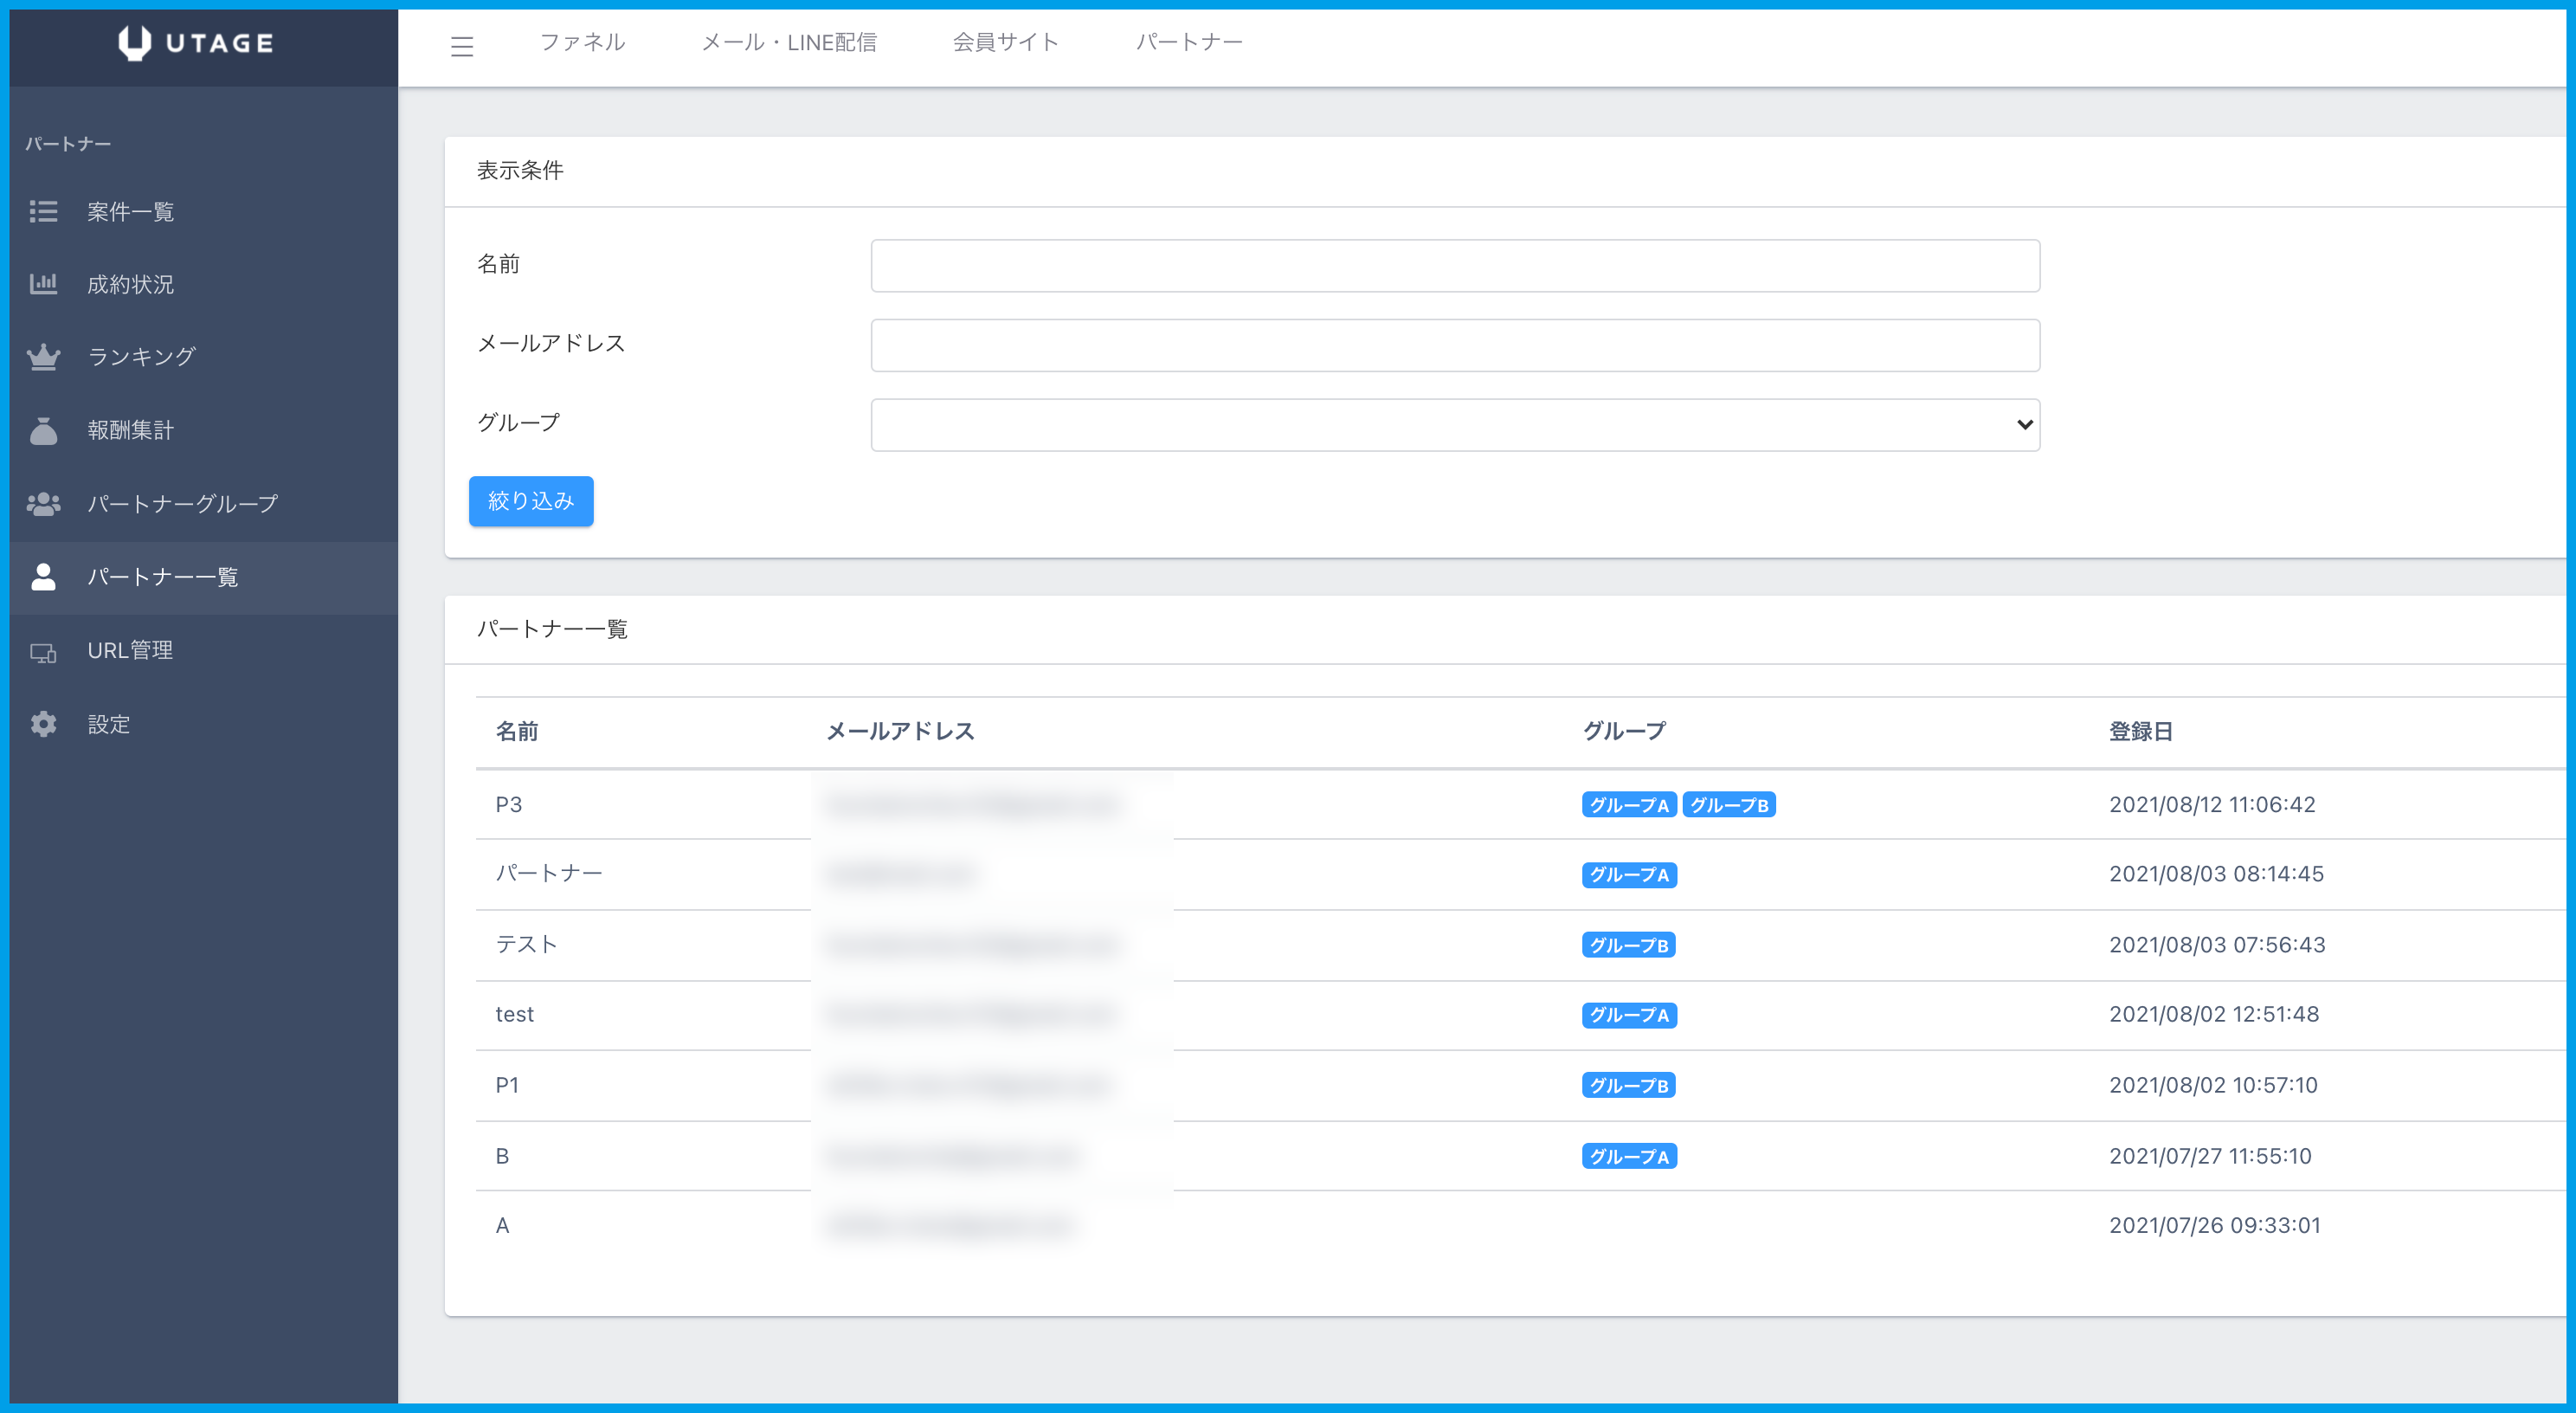Expand the グループ filter dropdown
This screenshot has height=1413, width=2576.
point(1454,425)
